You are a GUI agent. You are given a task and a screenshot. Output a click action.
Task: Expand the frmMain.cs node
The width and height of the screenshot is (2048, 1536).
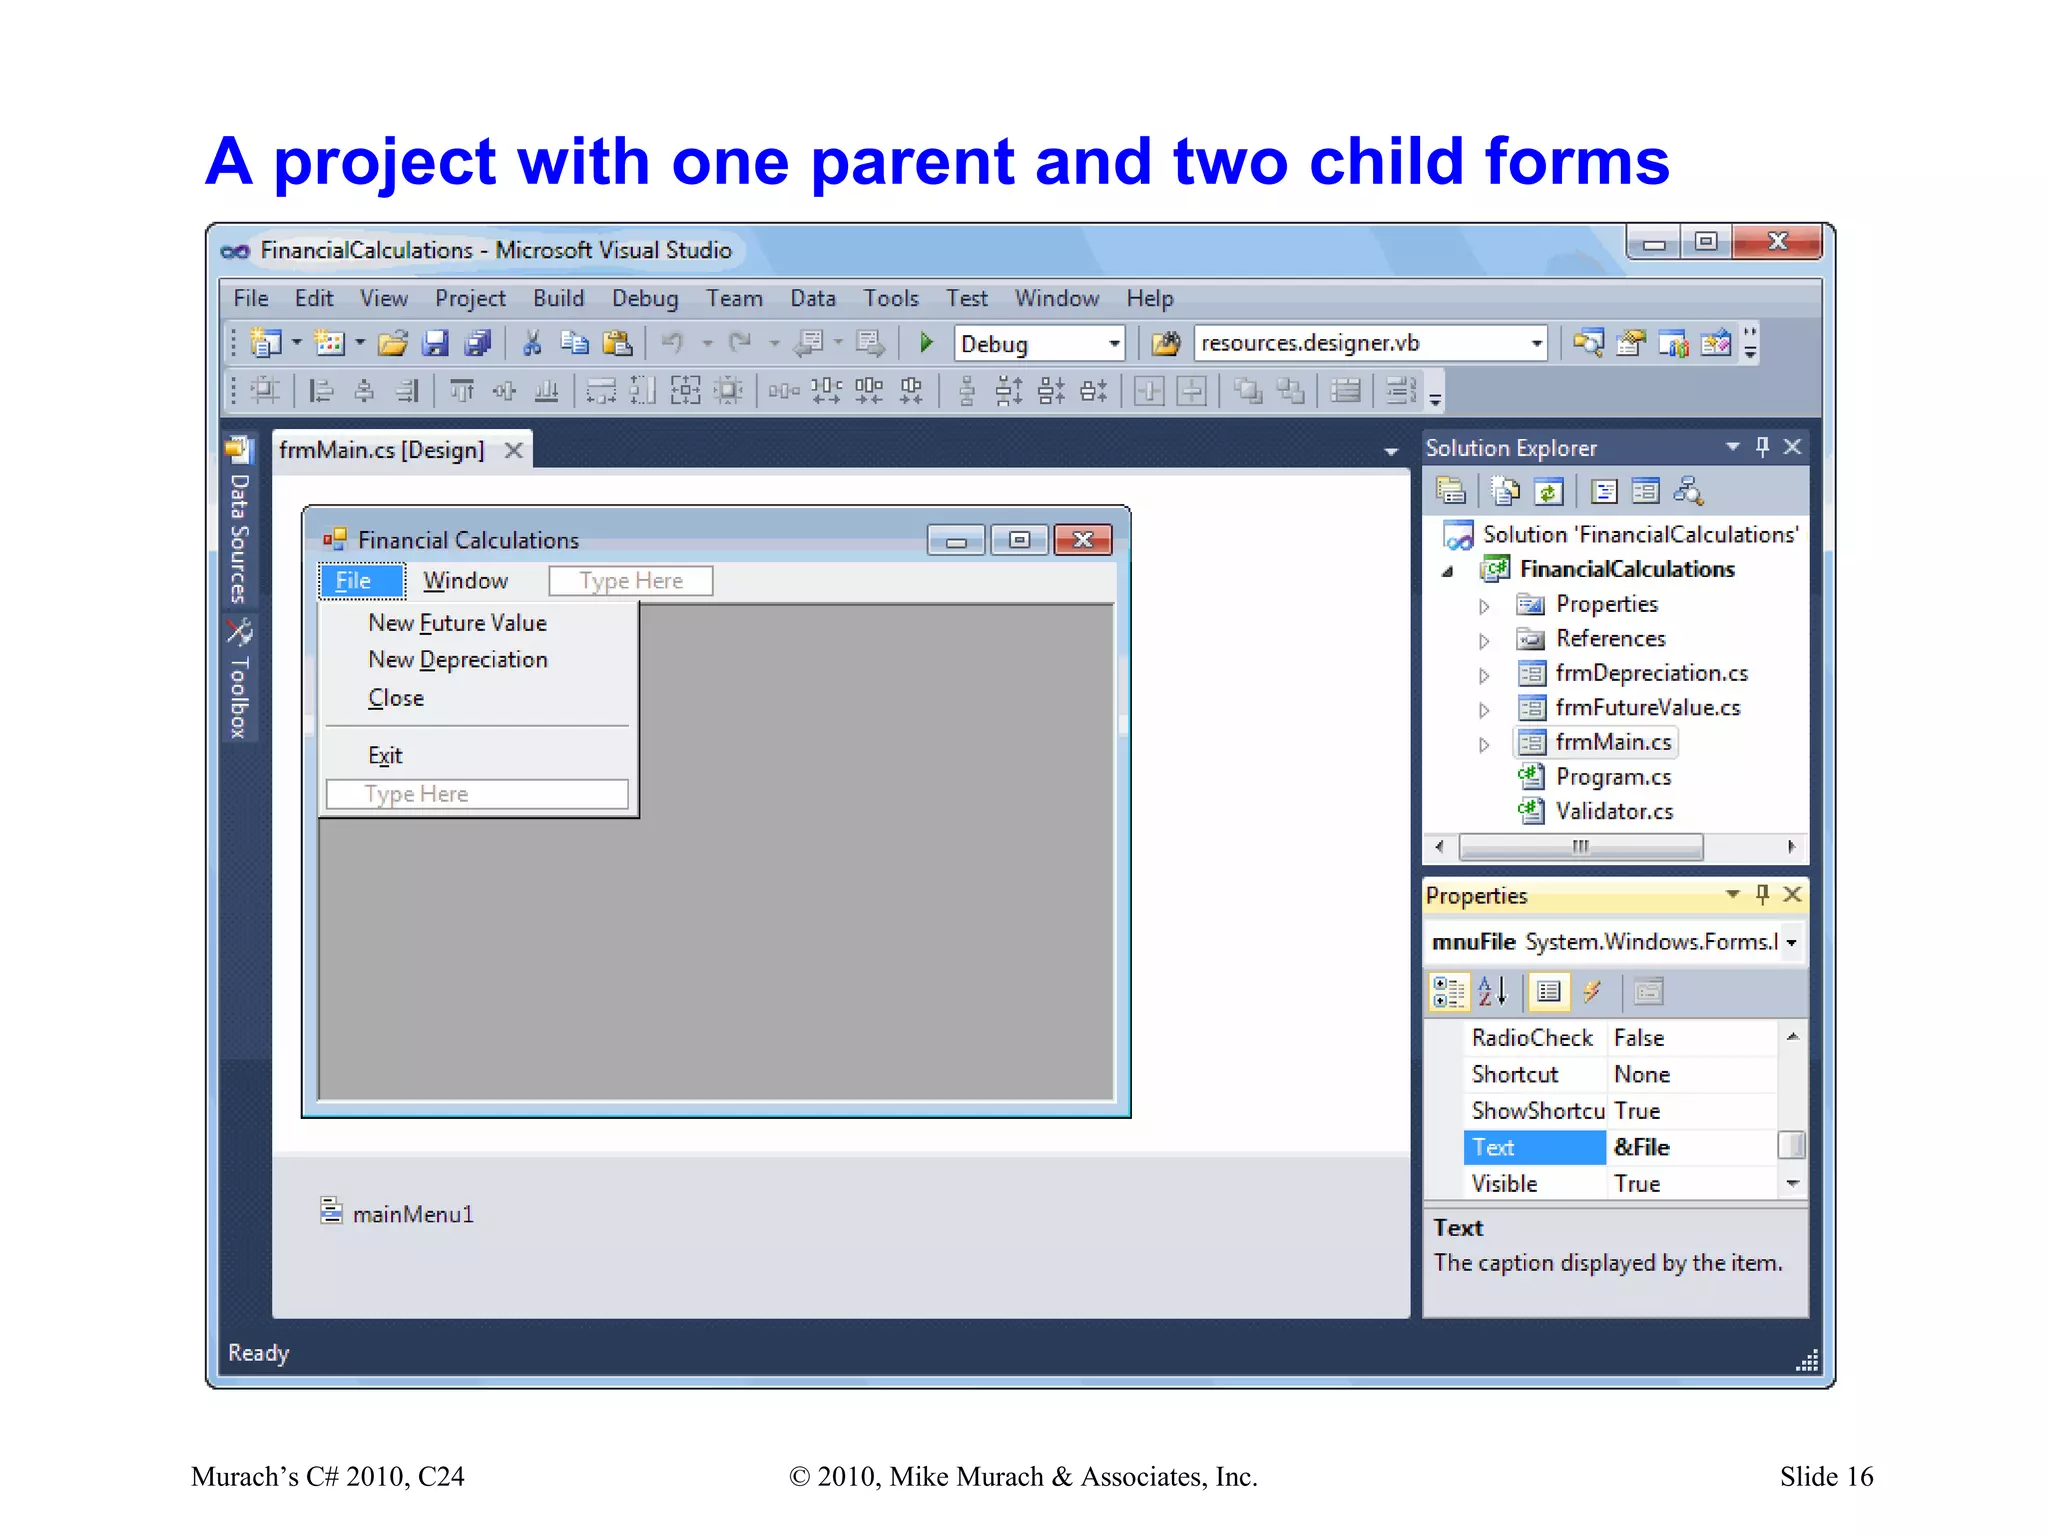(x=1484, y=744)
